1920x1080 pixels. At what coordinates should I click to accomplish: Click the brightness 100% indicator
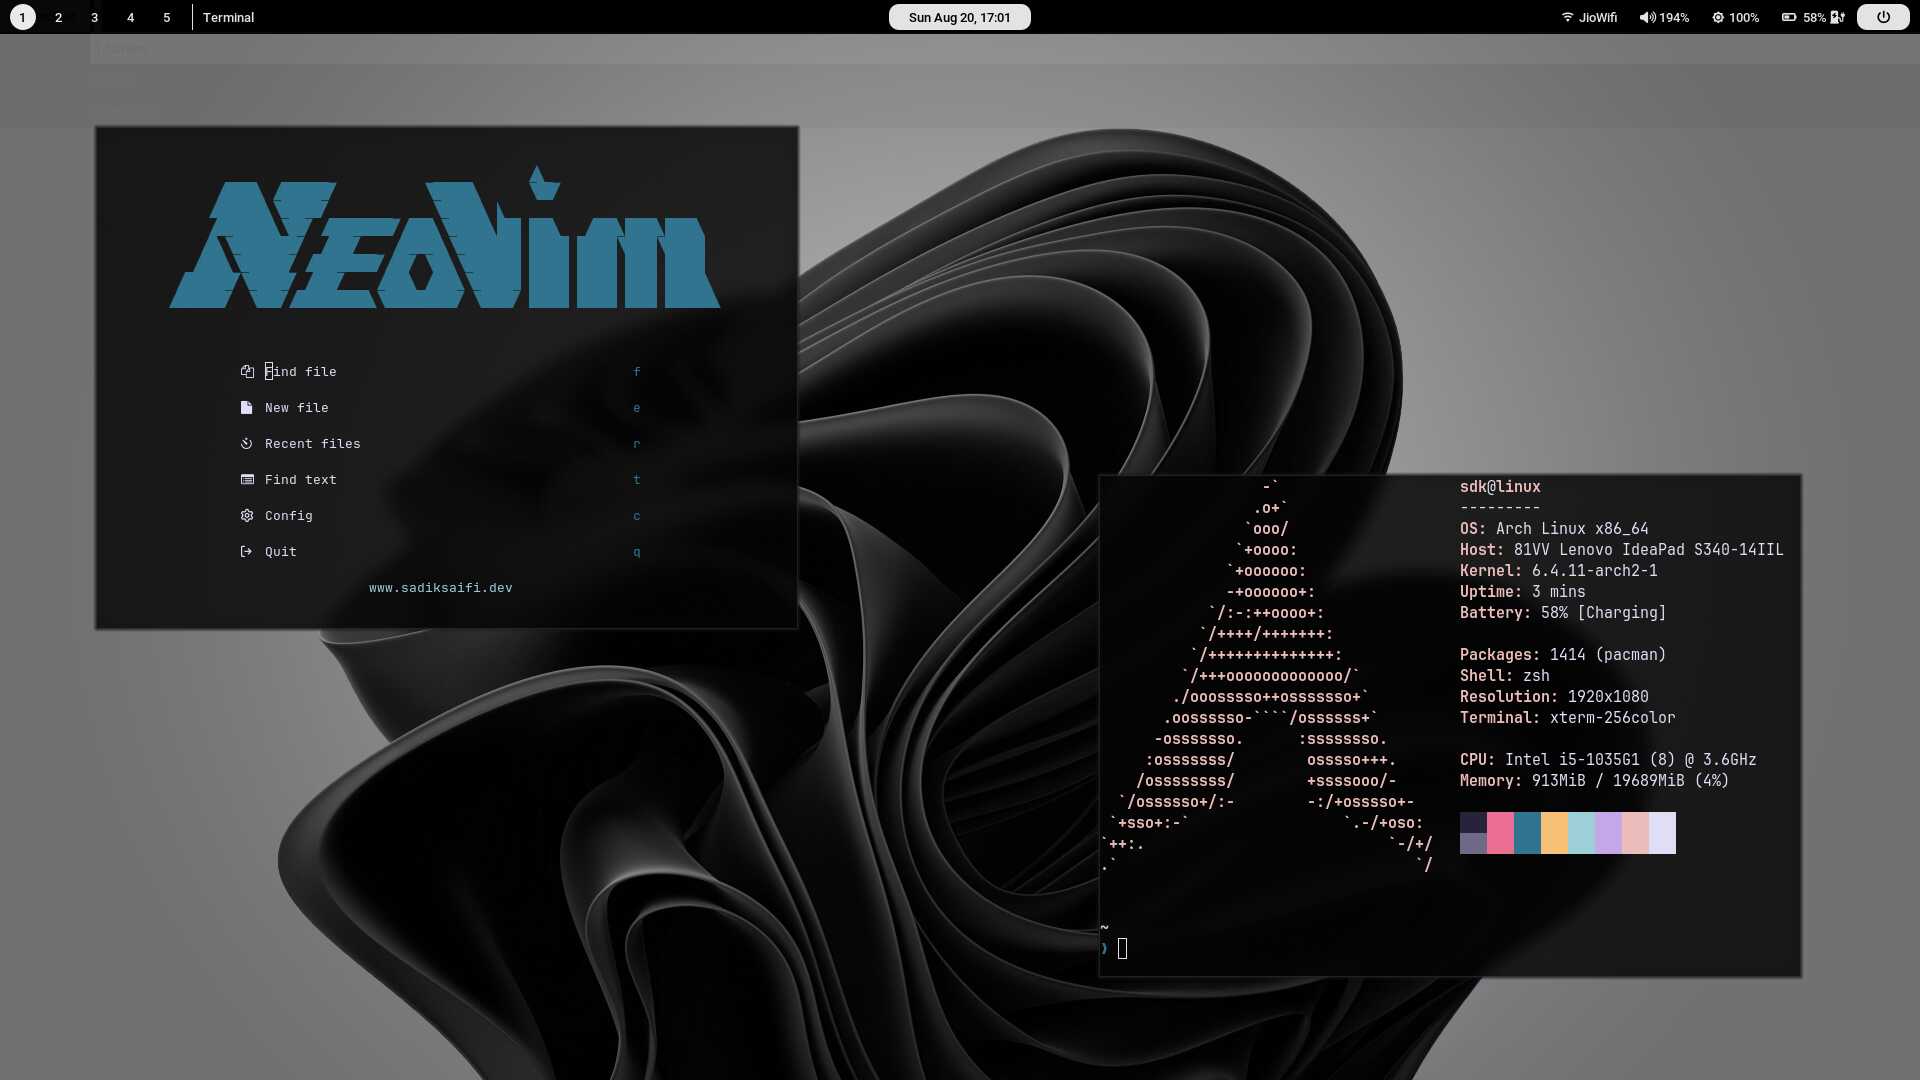pos(1735,17)
